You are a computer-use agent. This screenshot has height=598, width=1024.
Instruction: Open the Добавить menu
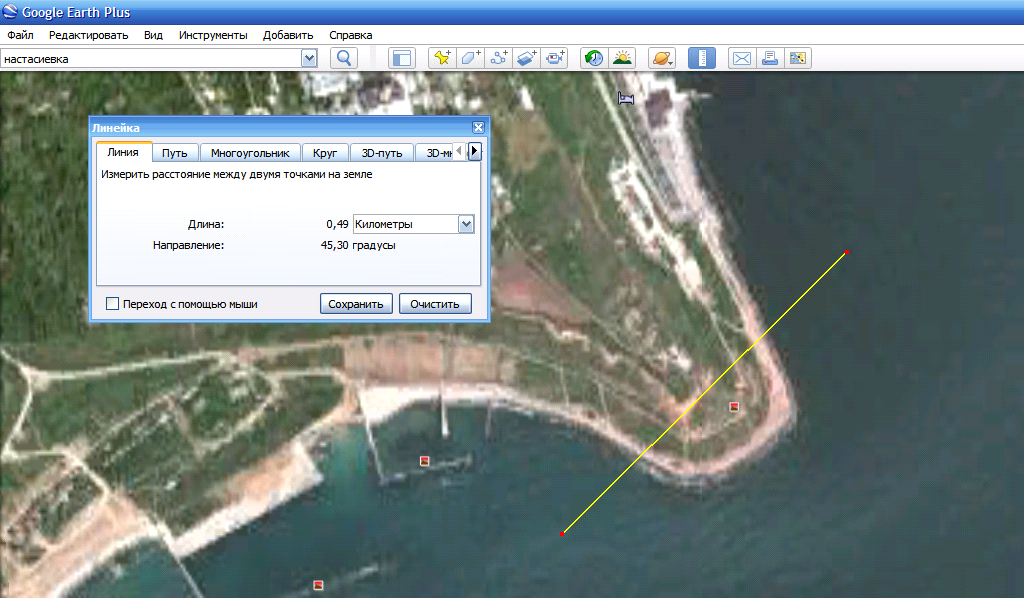(288, 35)
